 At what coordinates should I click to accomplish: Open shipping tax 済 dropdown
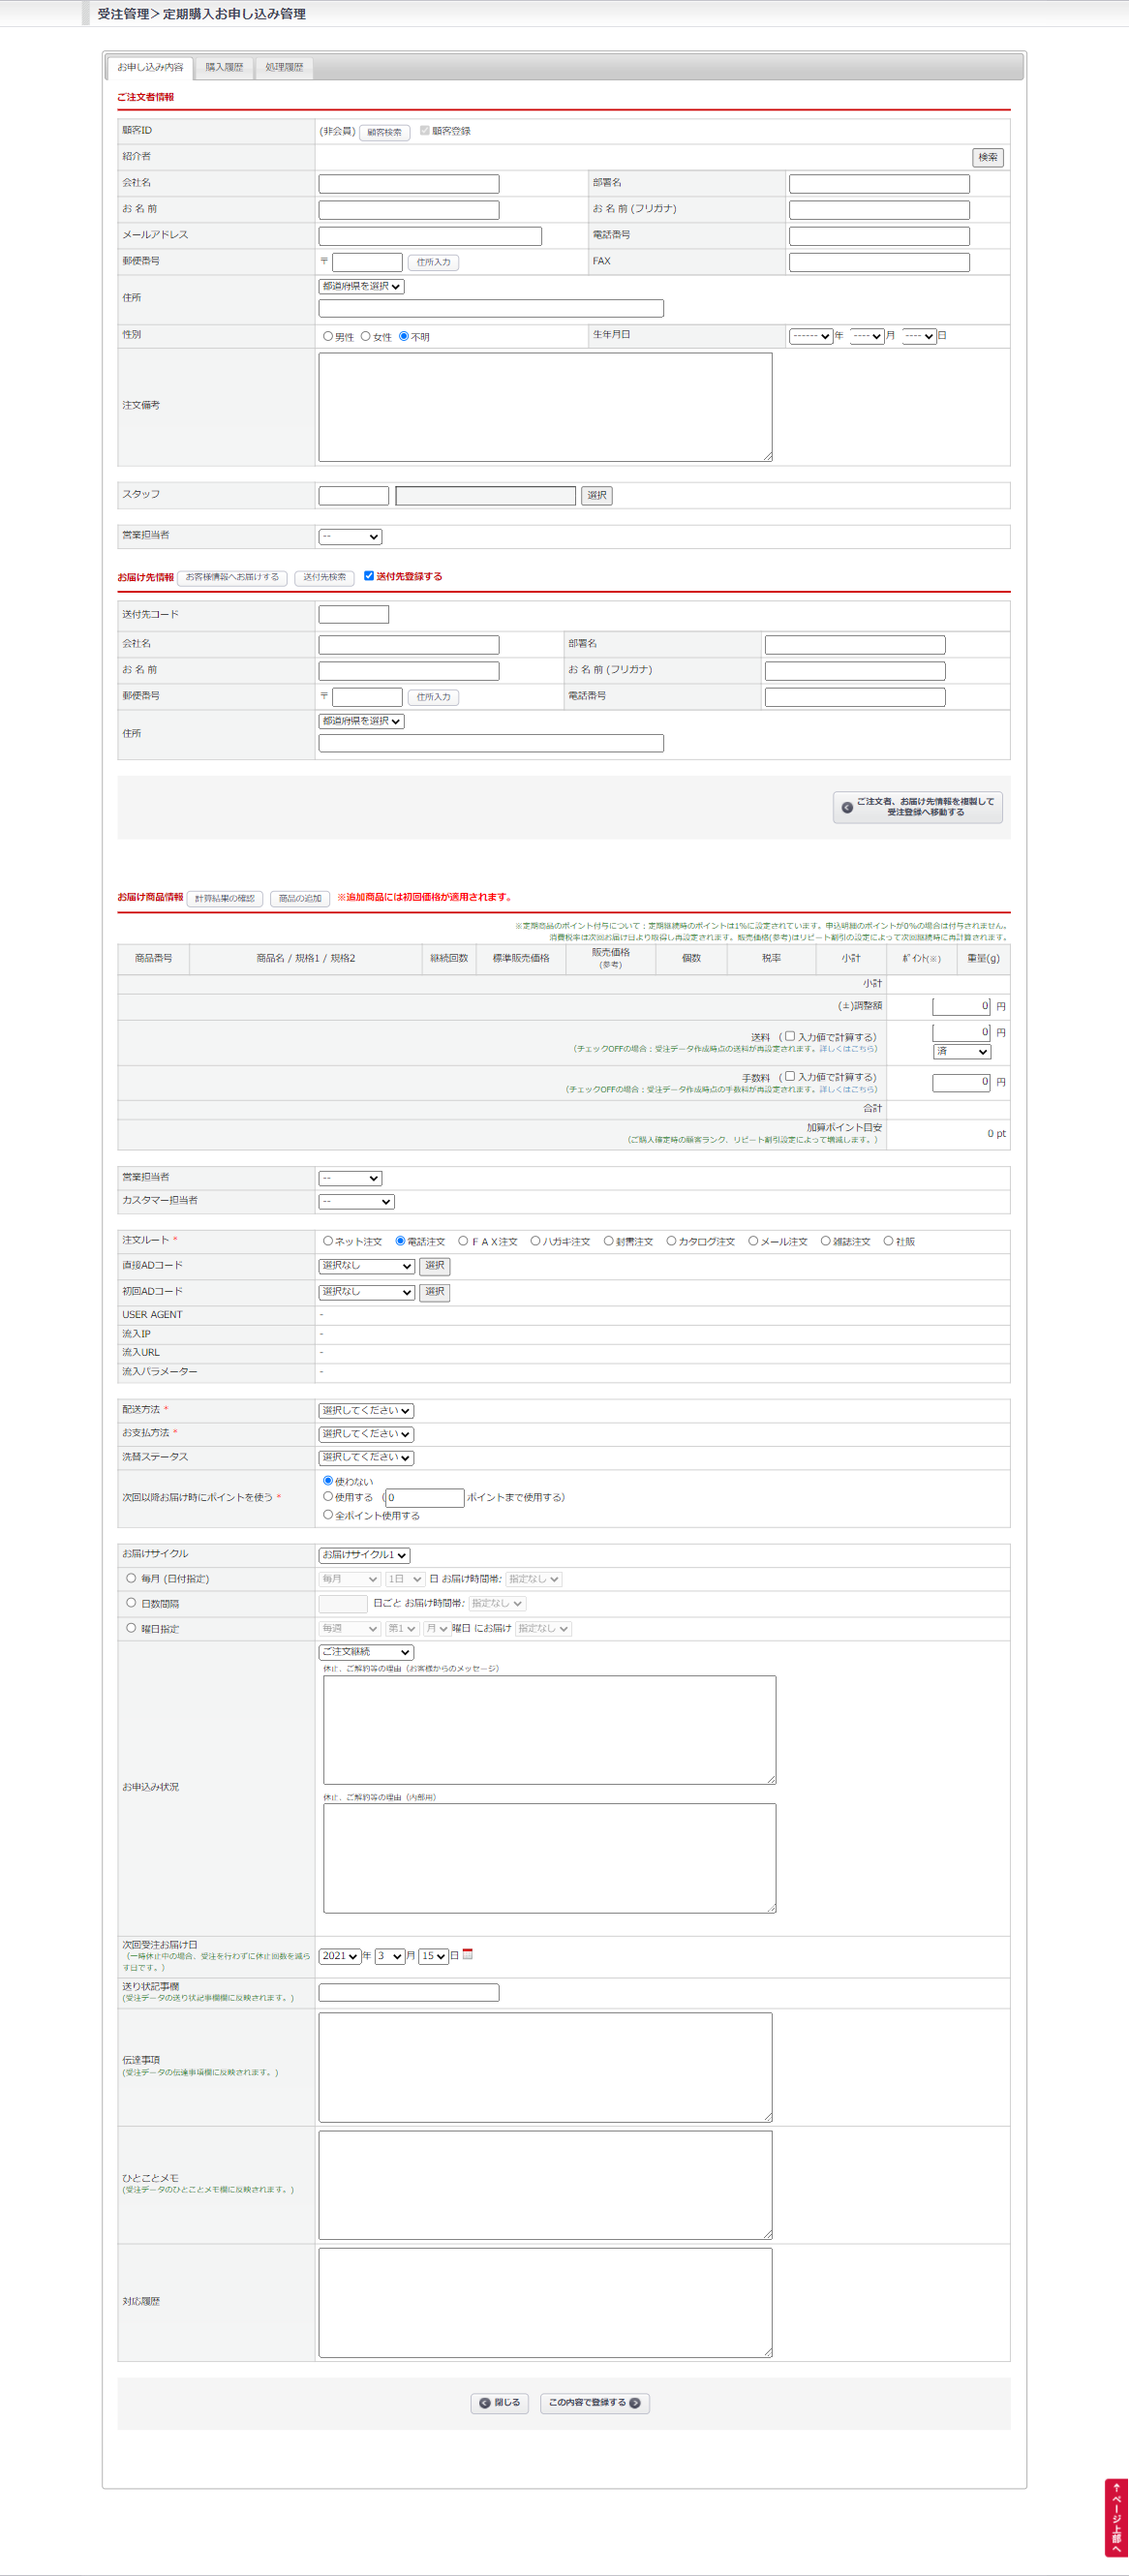click(962, 1052)
